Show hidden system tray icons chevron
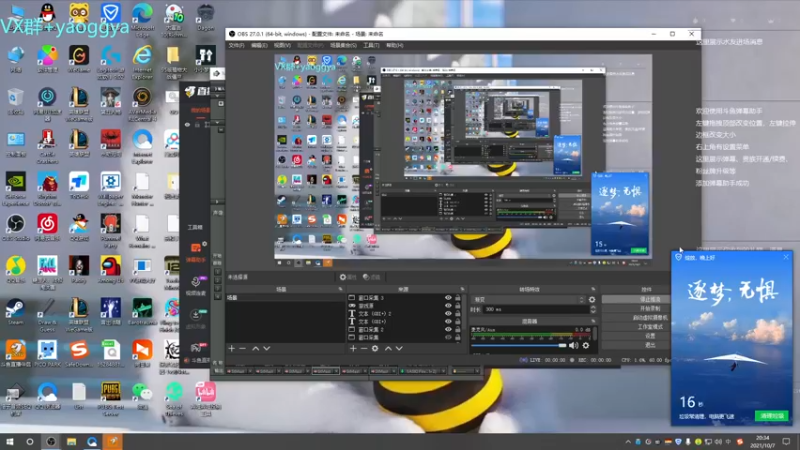800x450 pixels. click(x=628, y=442)
